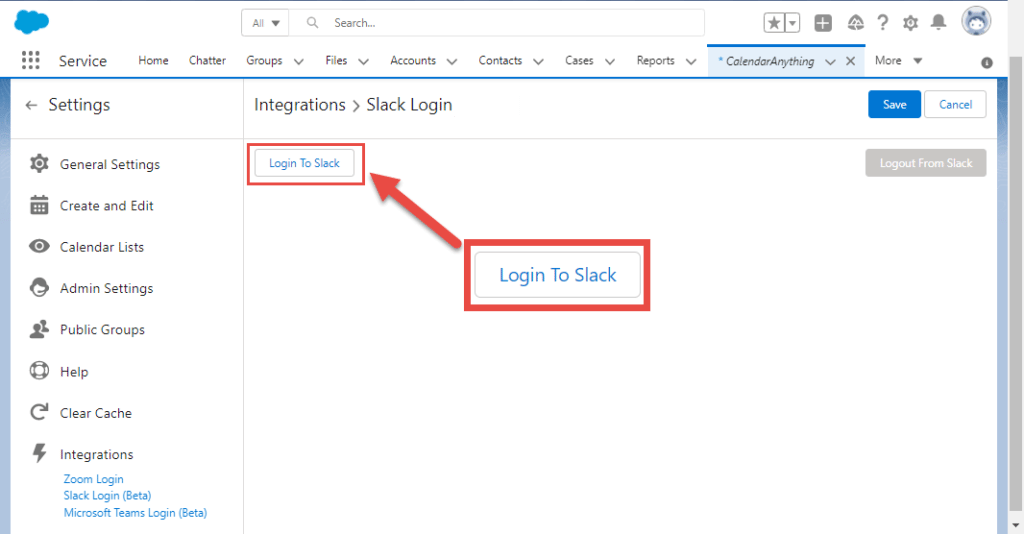
Task: Open the App Launcher grid icon
Action: point(31,61)
